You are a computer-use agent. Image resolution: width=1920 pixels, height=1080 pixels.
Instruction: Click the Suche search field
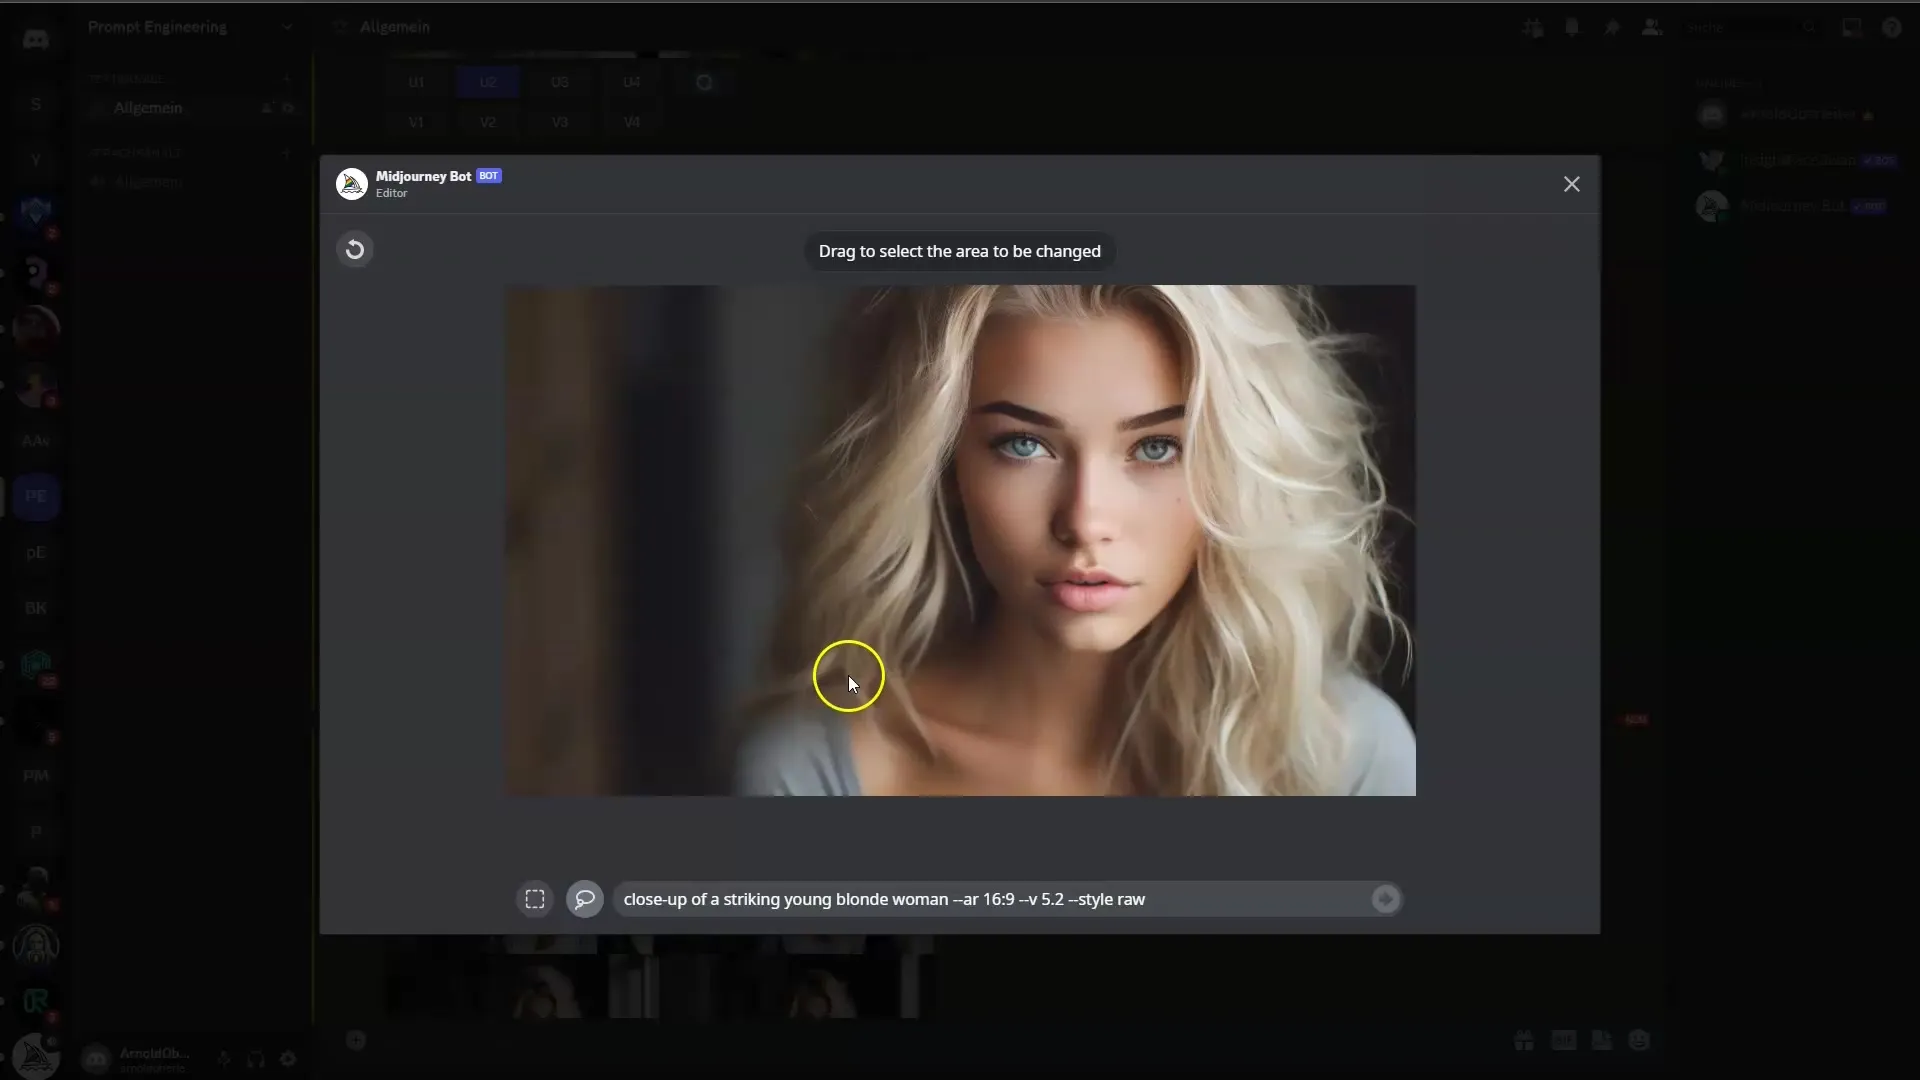pyautogui.click(x=1750, y=28)
